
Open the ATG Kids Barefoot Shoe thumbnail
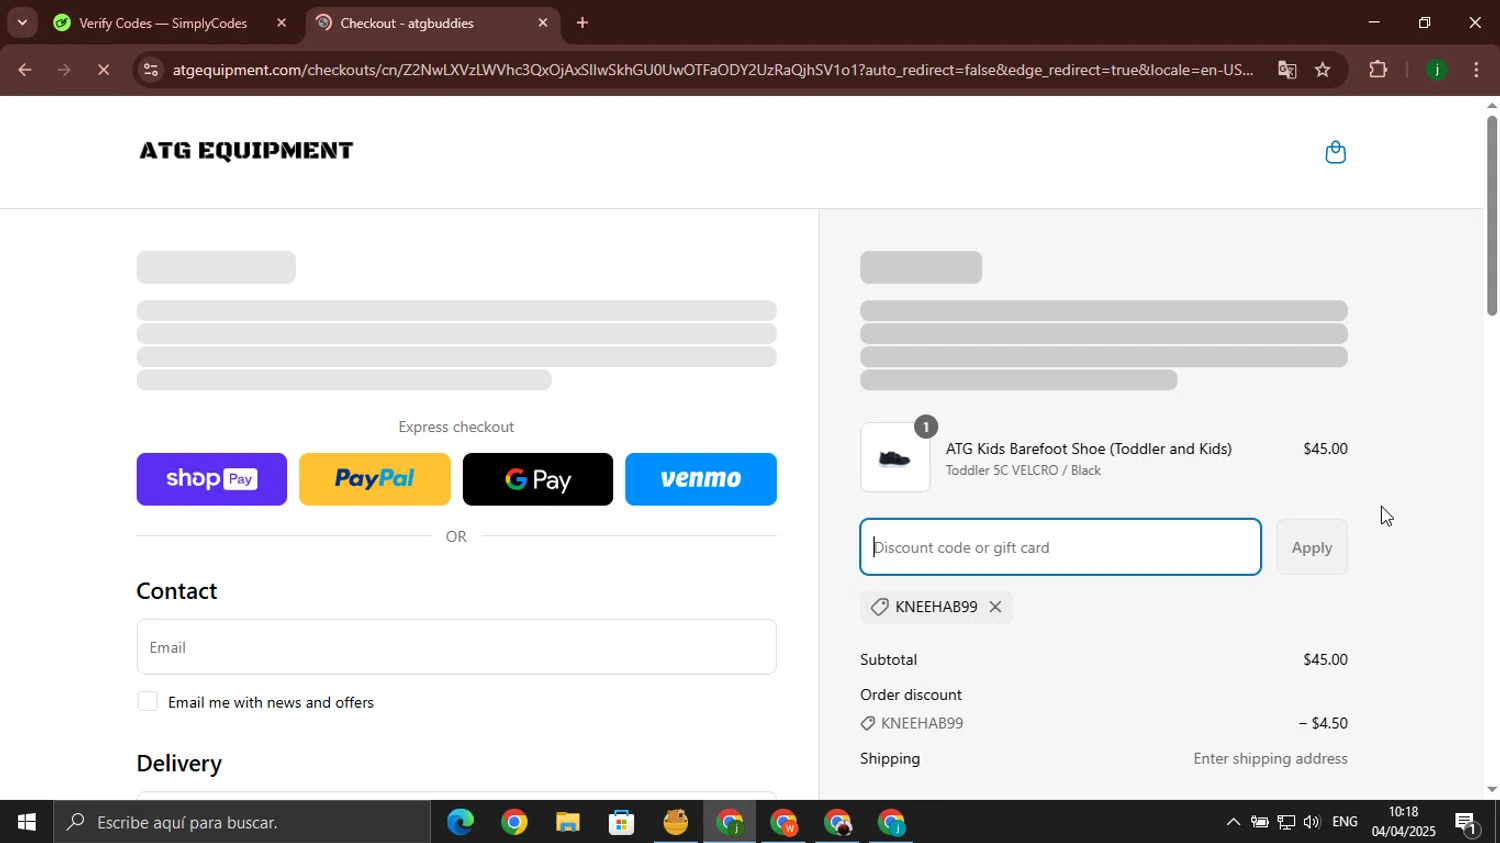point(895,458)
